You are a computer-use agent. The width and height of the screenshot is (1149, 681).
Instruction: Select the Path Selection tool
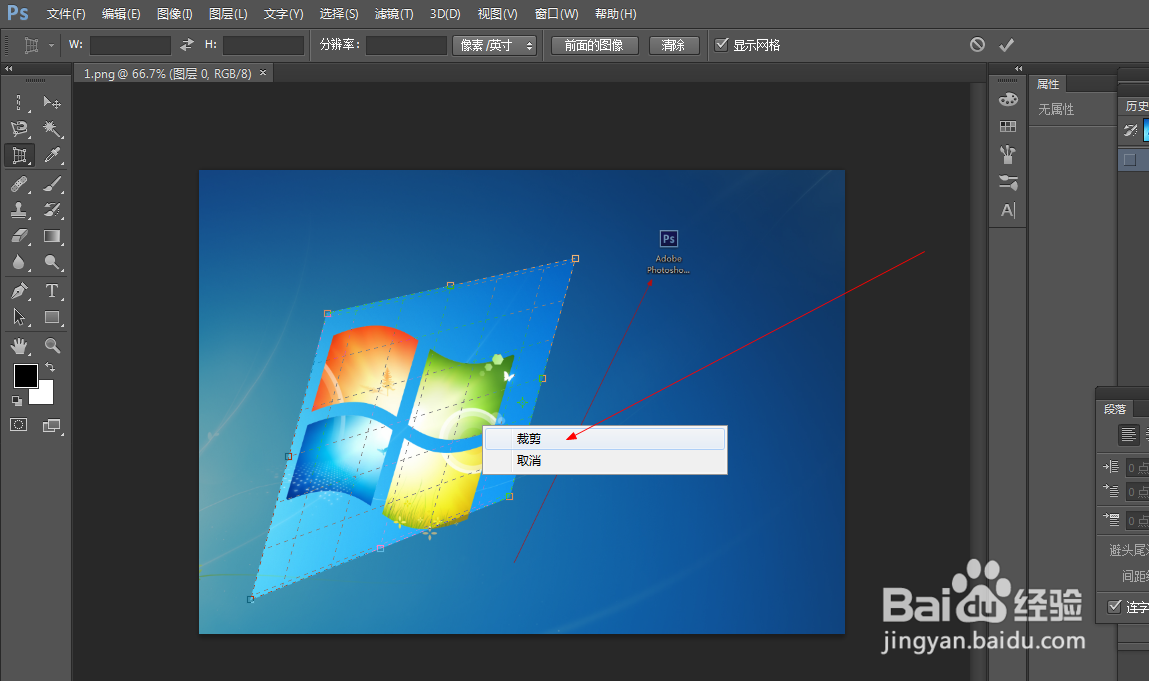point(19,317)
